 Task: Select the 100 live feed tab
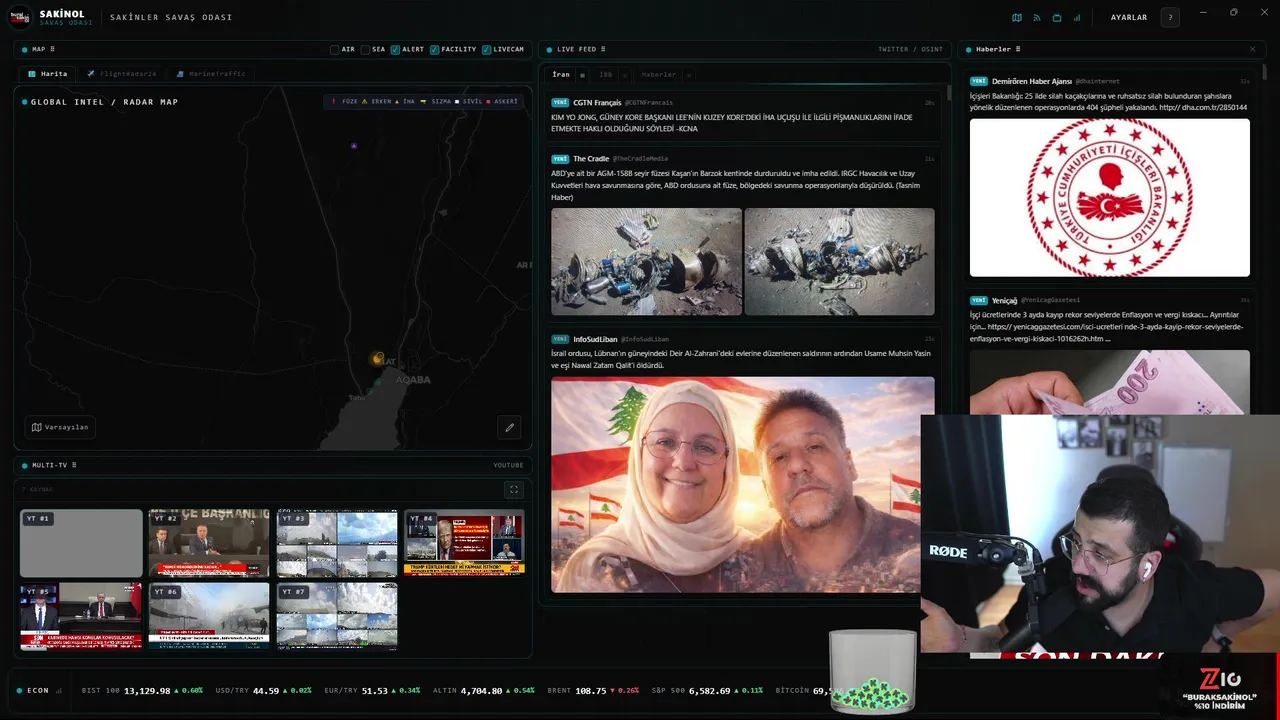[x=606, y=75]
